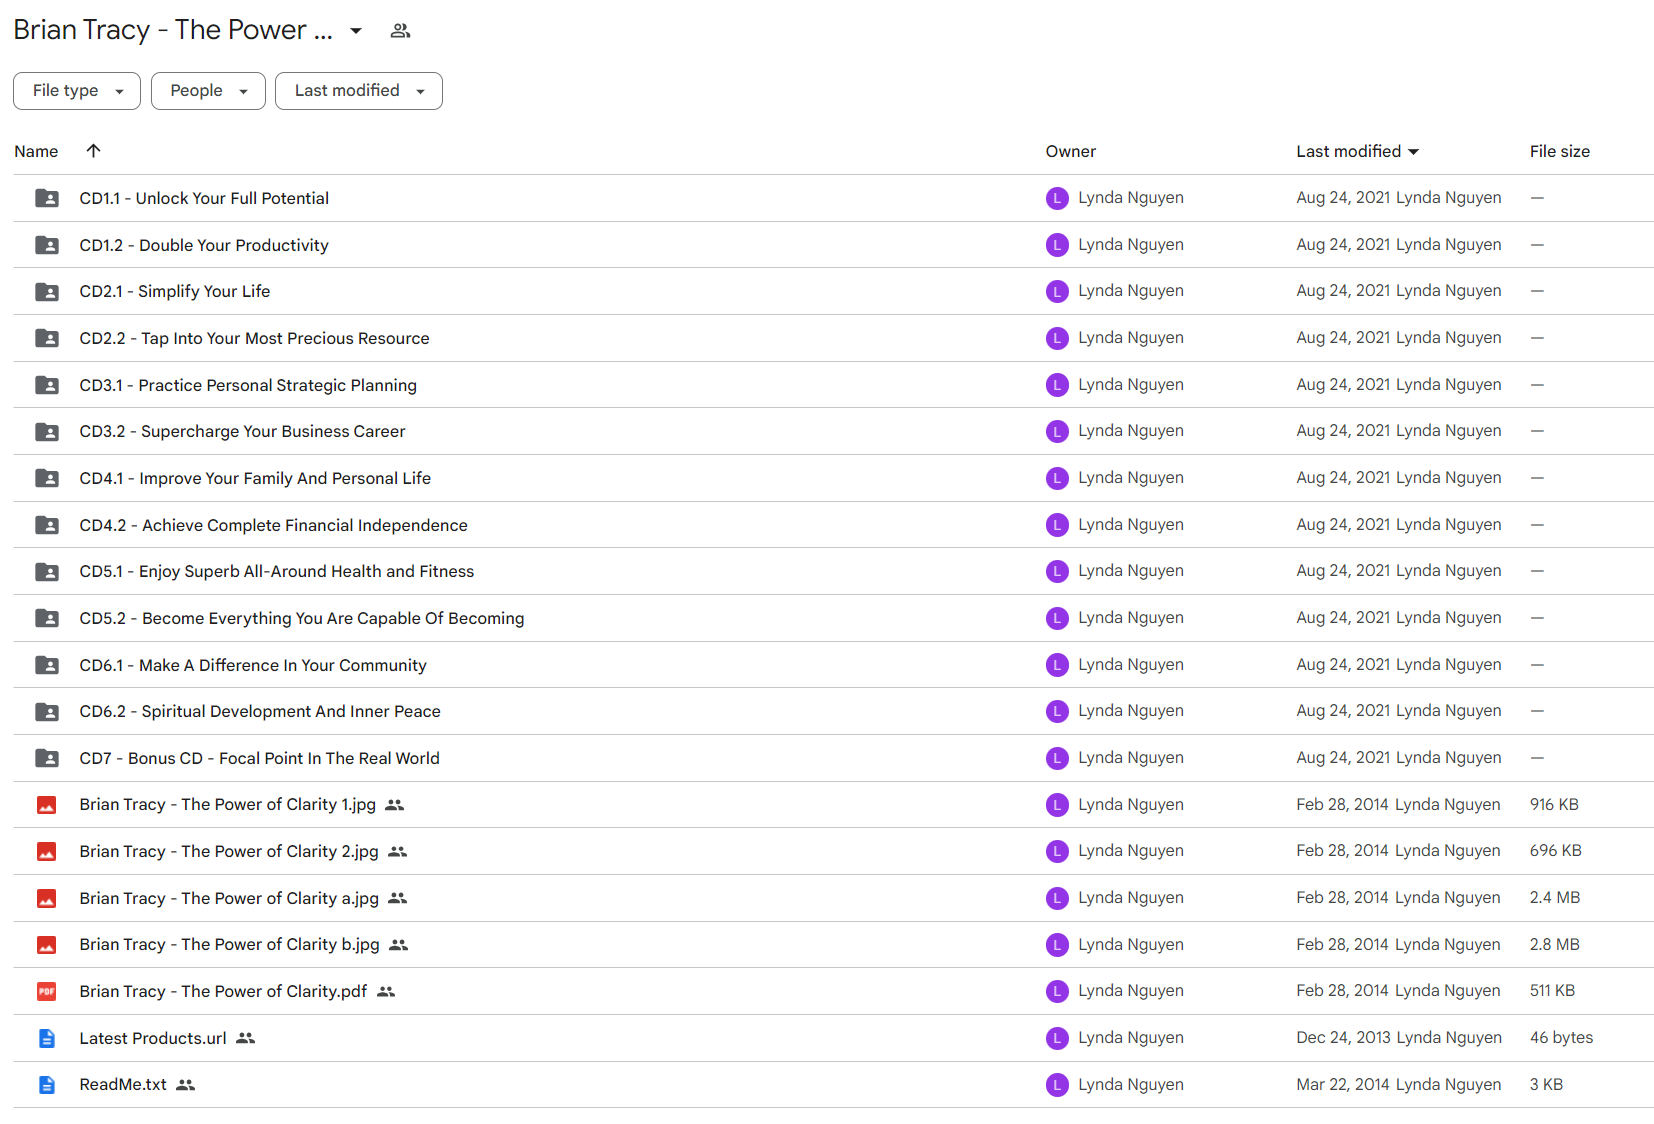Select 'CD1.1 - Unlock Your Full Potential' name
The image size is (1654, 1124).
204,198
